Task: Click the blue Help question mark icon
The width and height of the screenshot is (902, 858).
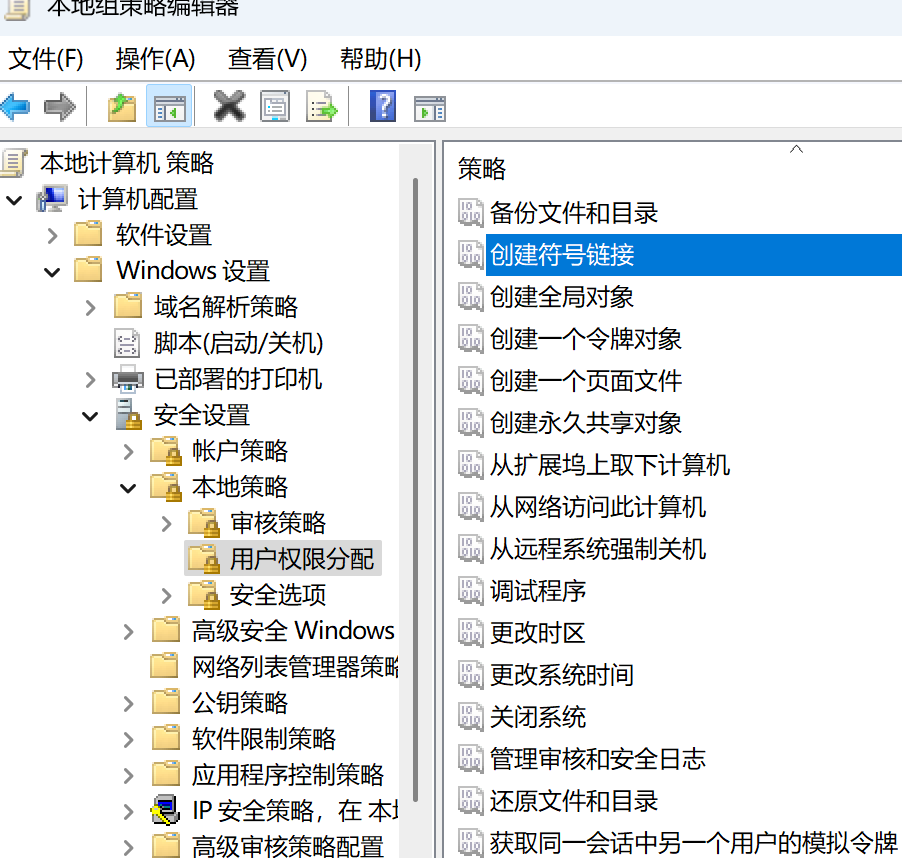Action: point(382,106)
